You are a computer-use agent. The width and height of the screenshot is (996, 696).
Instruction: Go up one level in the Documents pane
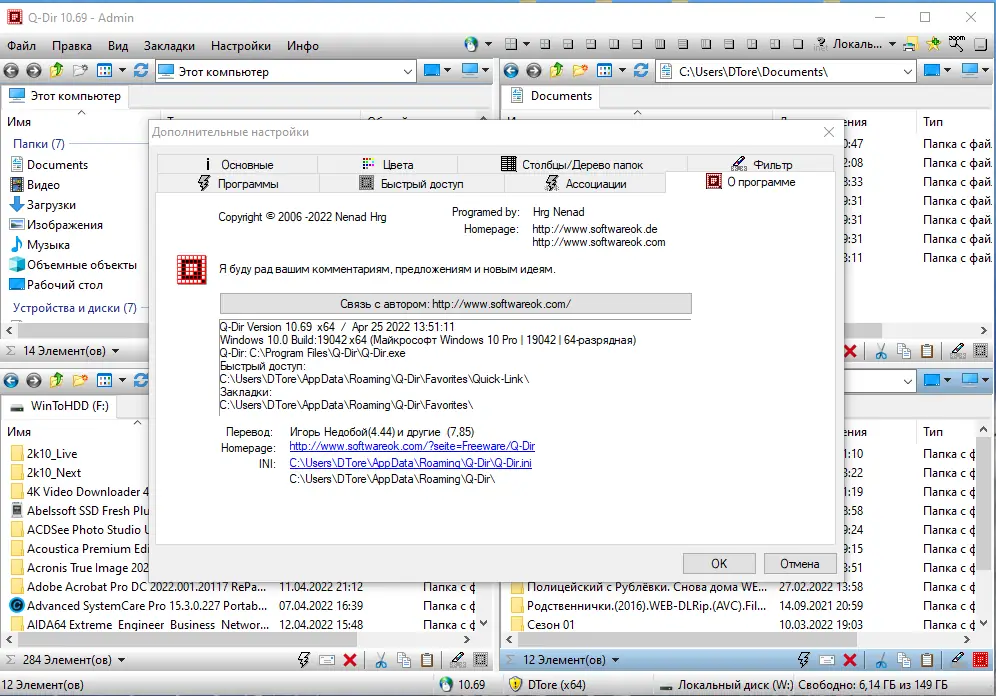click(x=556, y=70)
